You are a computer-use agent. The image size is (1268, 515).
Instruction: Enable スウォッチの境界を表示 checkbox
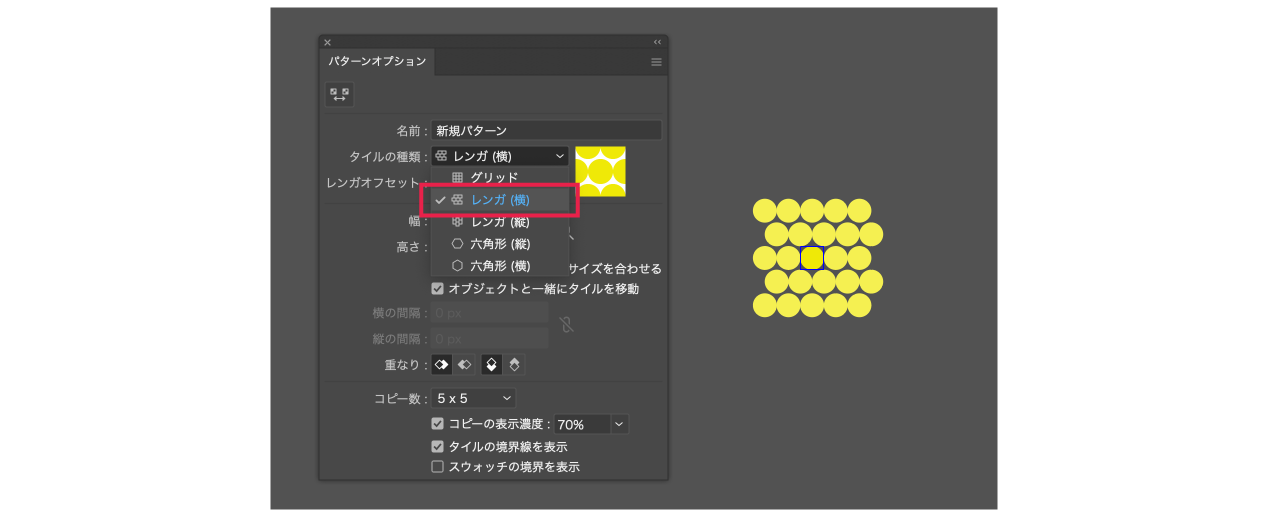438,467
